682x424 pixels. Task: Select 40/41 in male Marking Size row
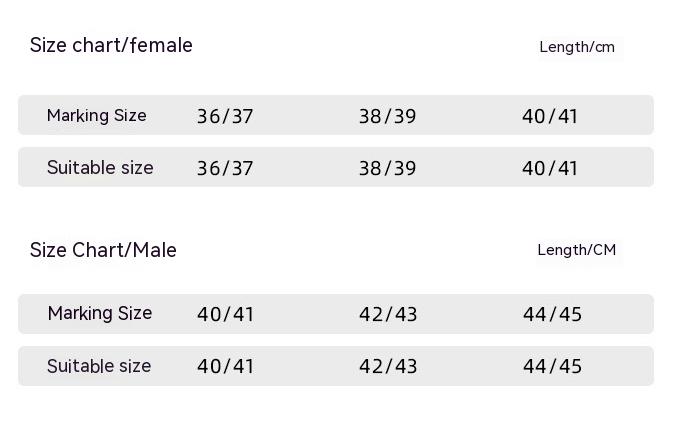pyautogui.click(x=225, y=314)
